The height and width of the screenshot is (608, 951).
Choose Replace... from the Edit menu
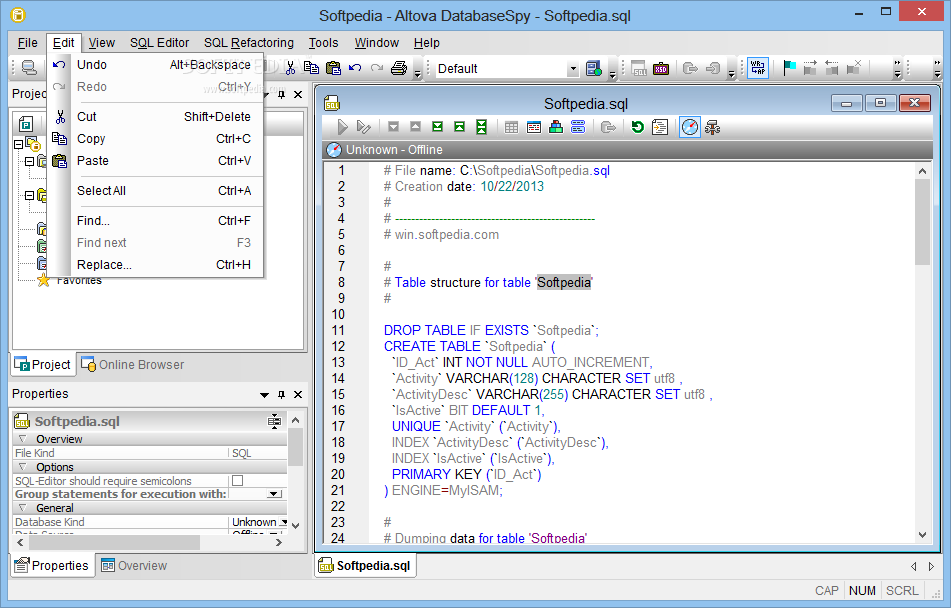(156, 265)
